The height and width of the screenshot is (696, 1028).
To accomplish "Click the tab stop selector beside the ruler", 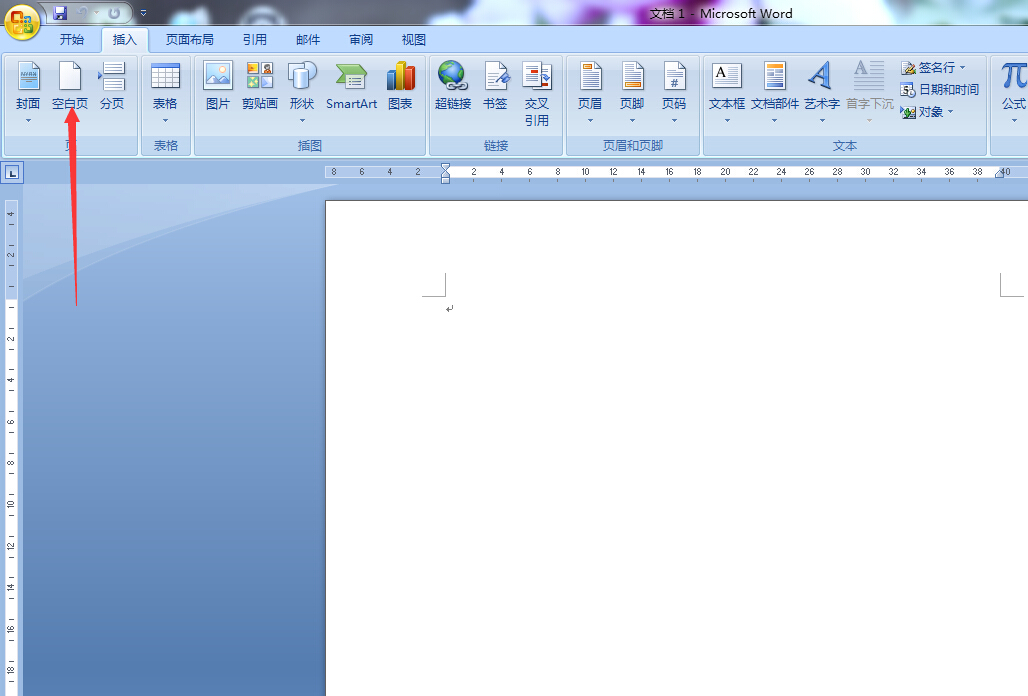I will 12,173.
